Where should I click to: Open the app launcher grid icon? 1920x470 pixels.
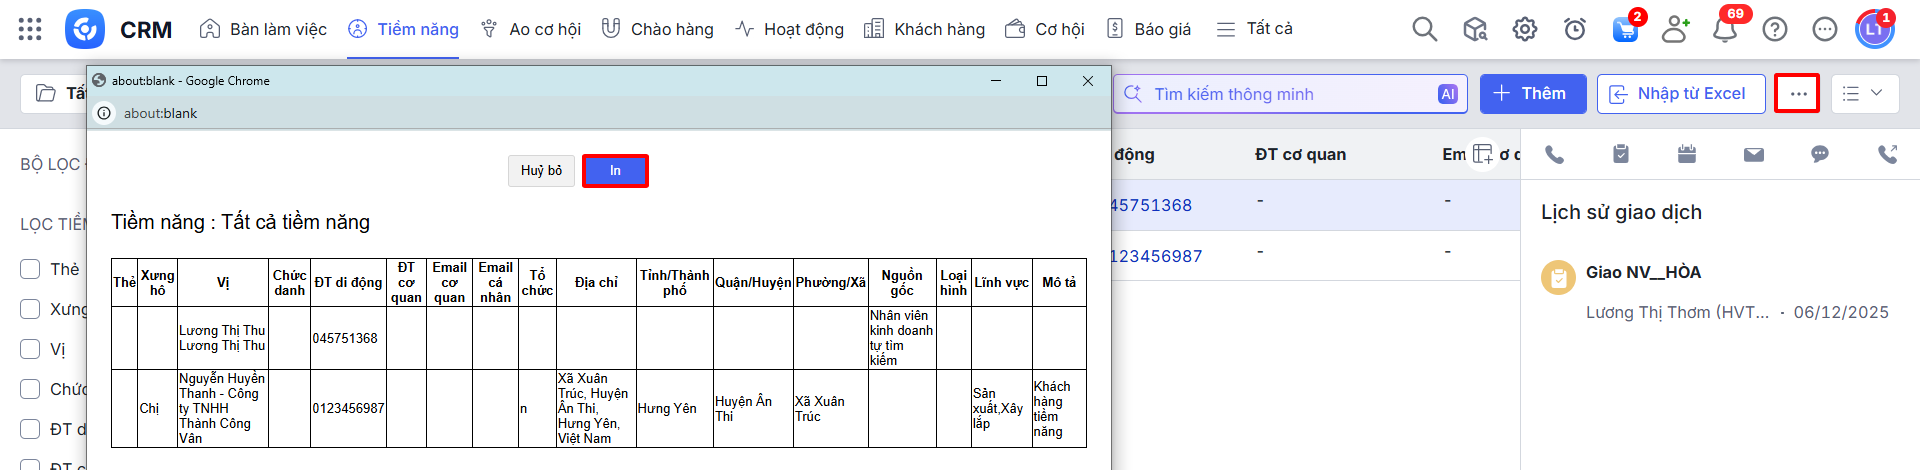point(30,29)
